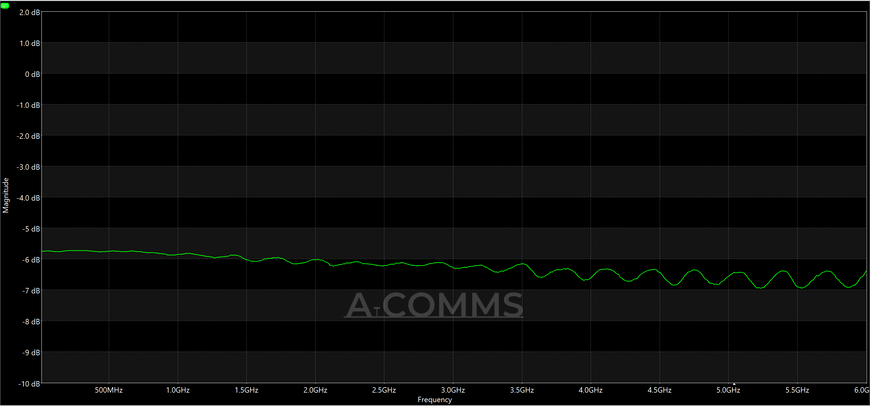Screen dimensions: 870x406
Task: Click the '4.0GHz' frequency label
Action: [x=591, y=390]
